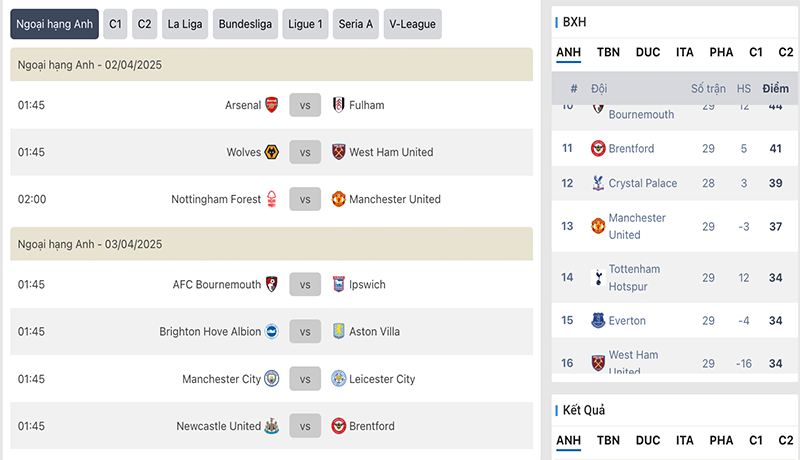Select TBN tab in BXH standings
The height and width of the screenshot is (460, 800).
pos(608,53)
